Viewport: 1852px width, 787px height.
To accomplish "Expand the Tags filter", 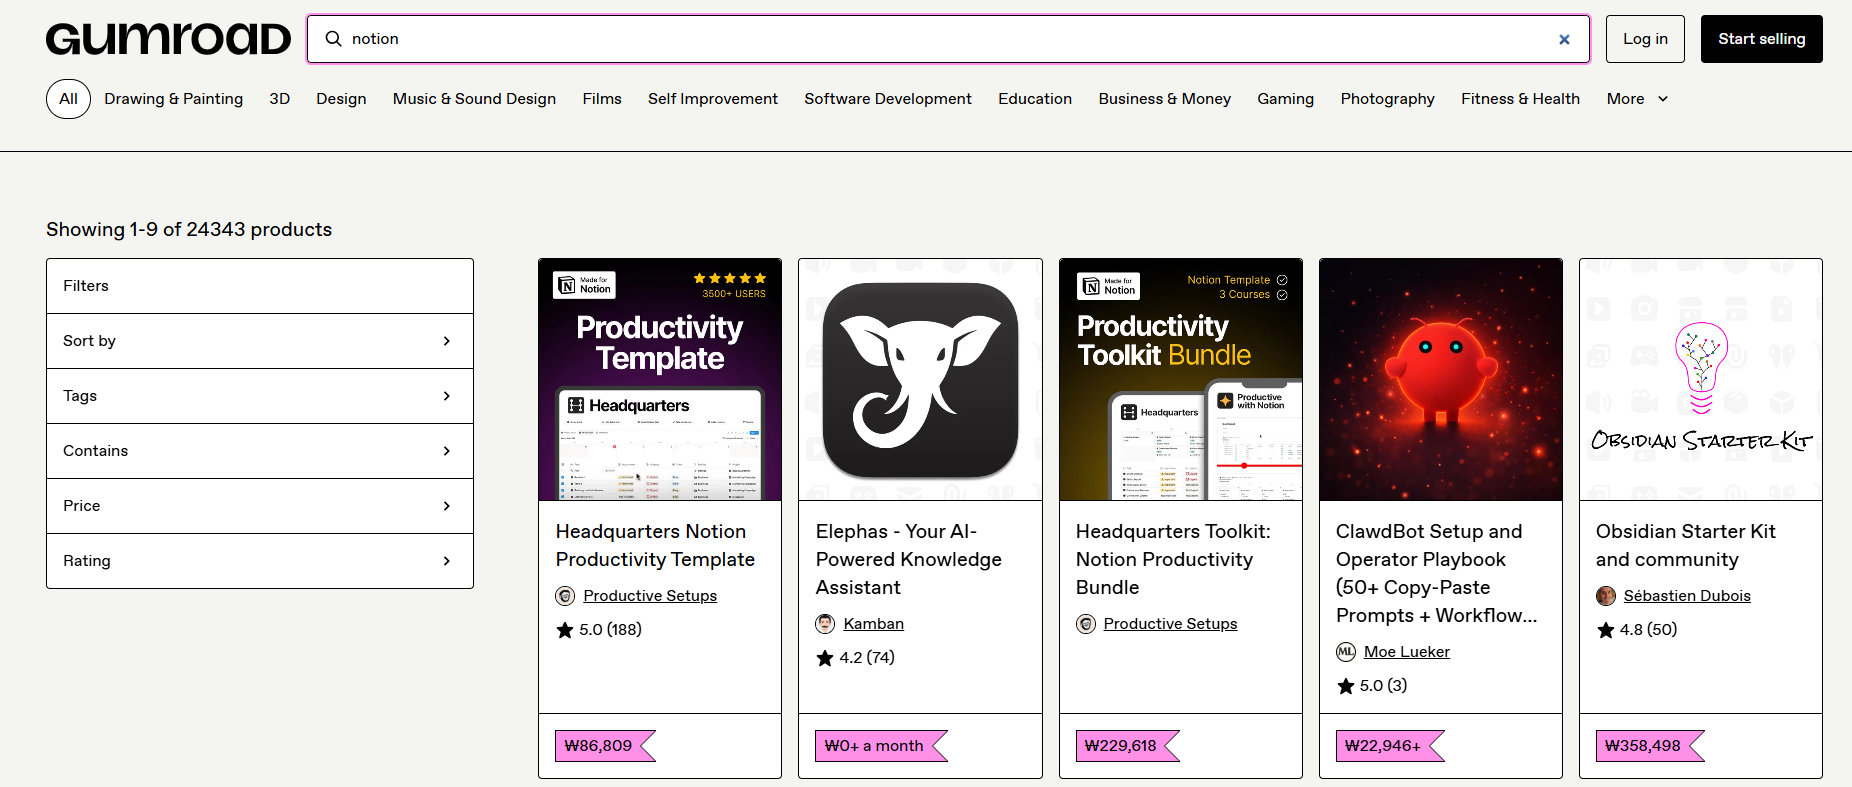I will tap(260, 396).
